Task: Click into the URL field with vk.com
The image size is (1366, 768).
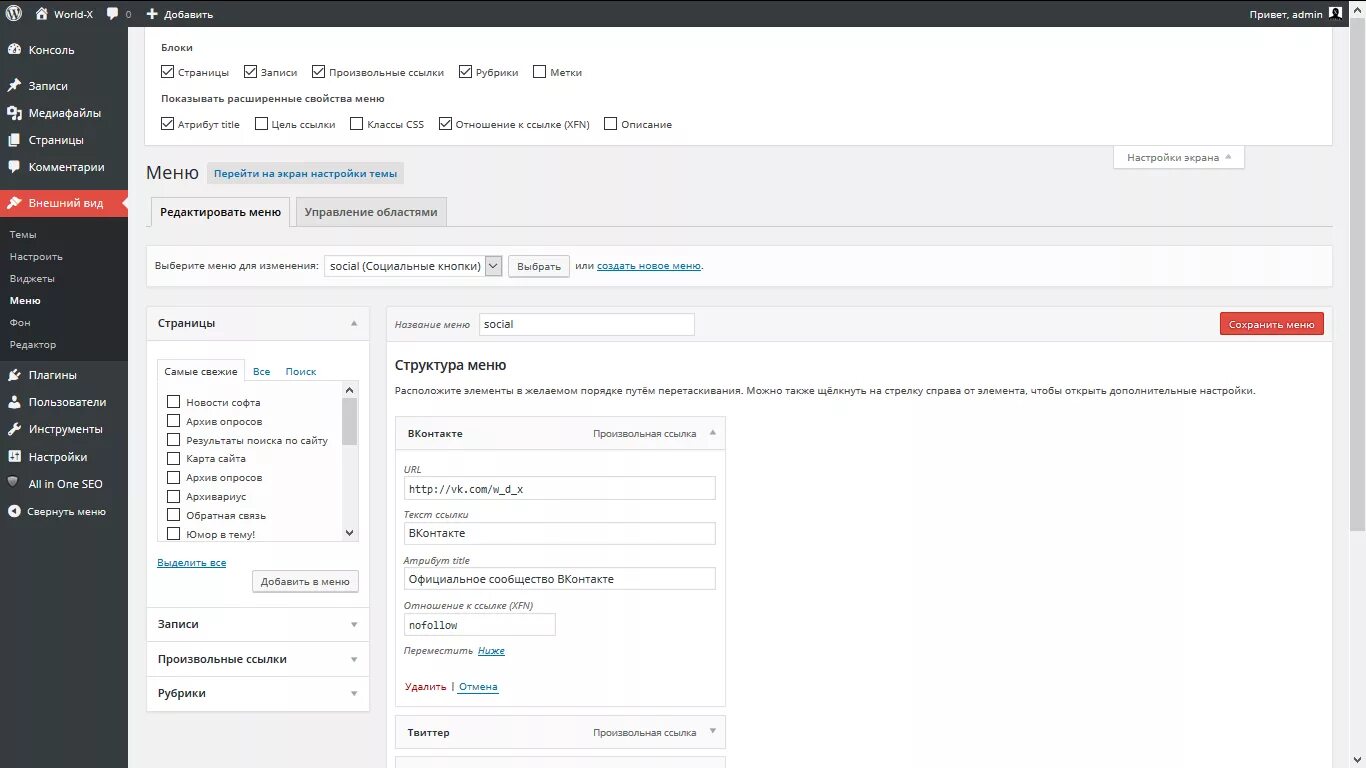Action: (x=560, y=488)
